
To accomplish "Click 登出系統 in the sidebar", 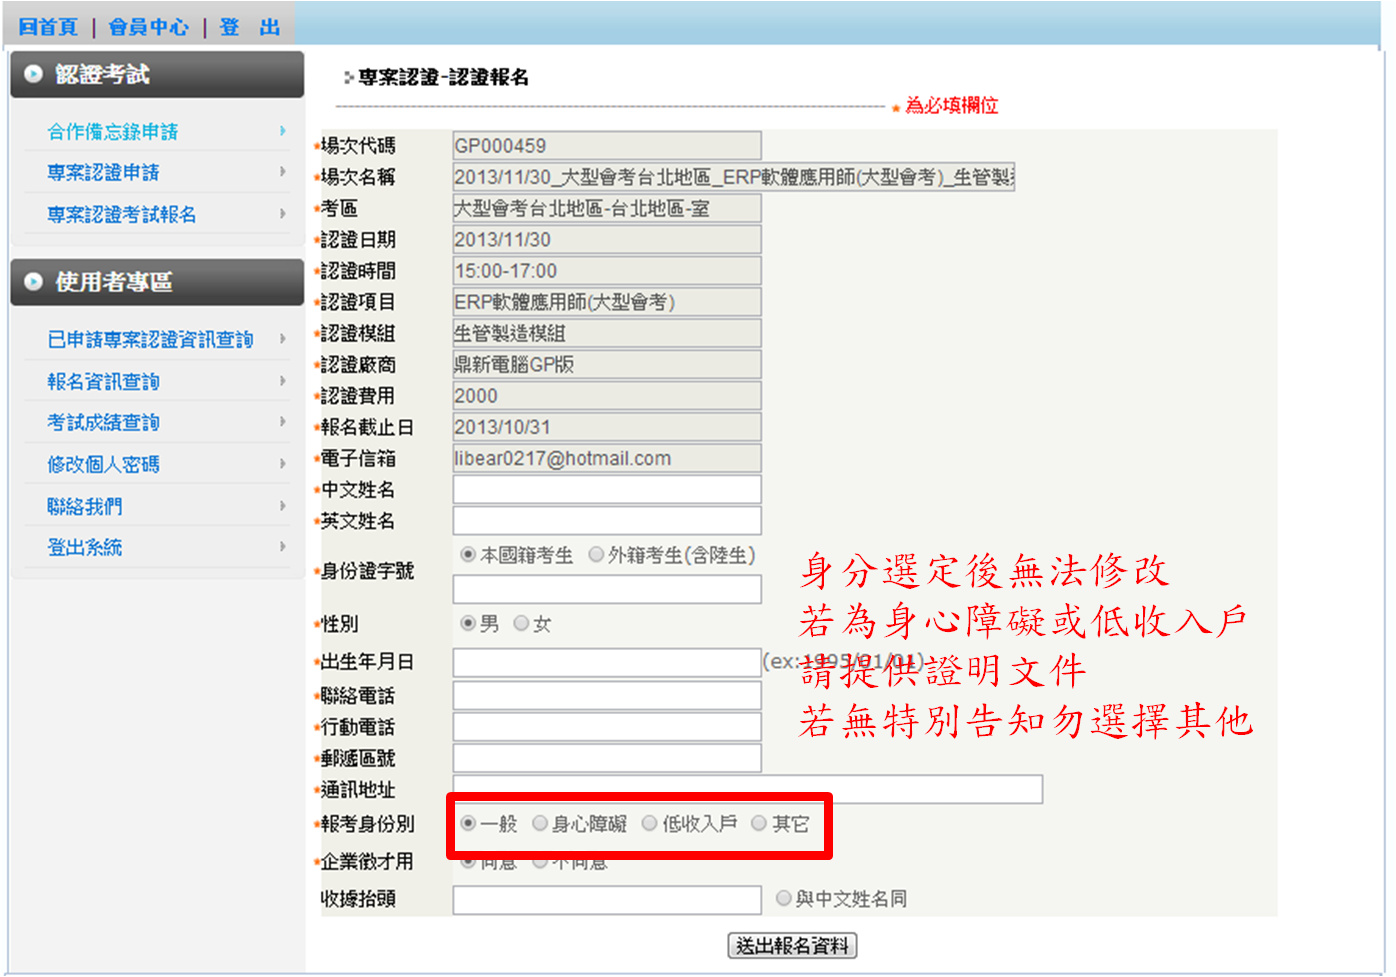I will click(84, 548).
